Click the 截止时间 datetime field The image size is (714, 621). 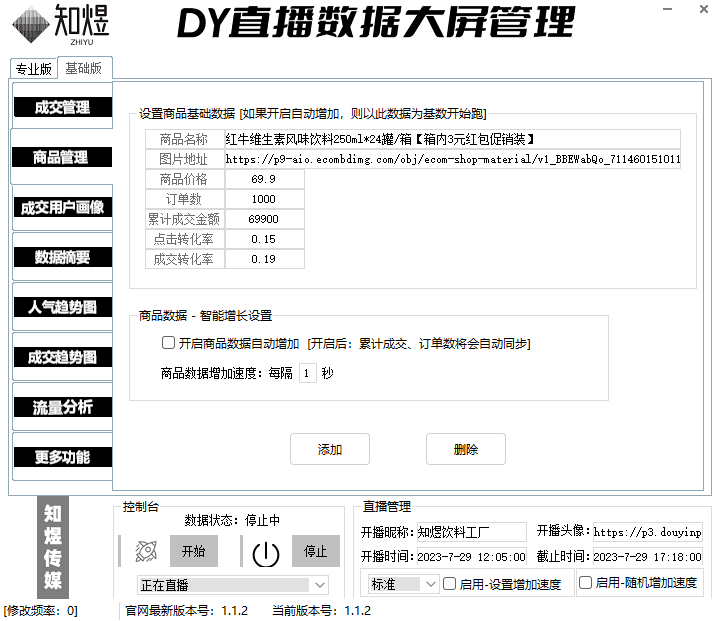pos(648,557)
